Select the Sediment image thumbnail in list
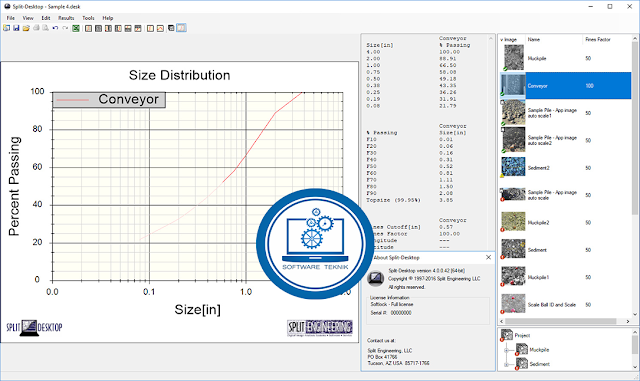Screen dimensions: 640x381 pos(513,249)
